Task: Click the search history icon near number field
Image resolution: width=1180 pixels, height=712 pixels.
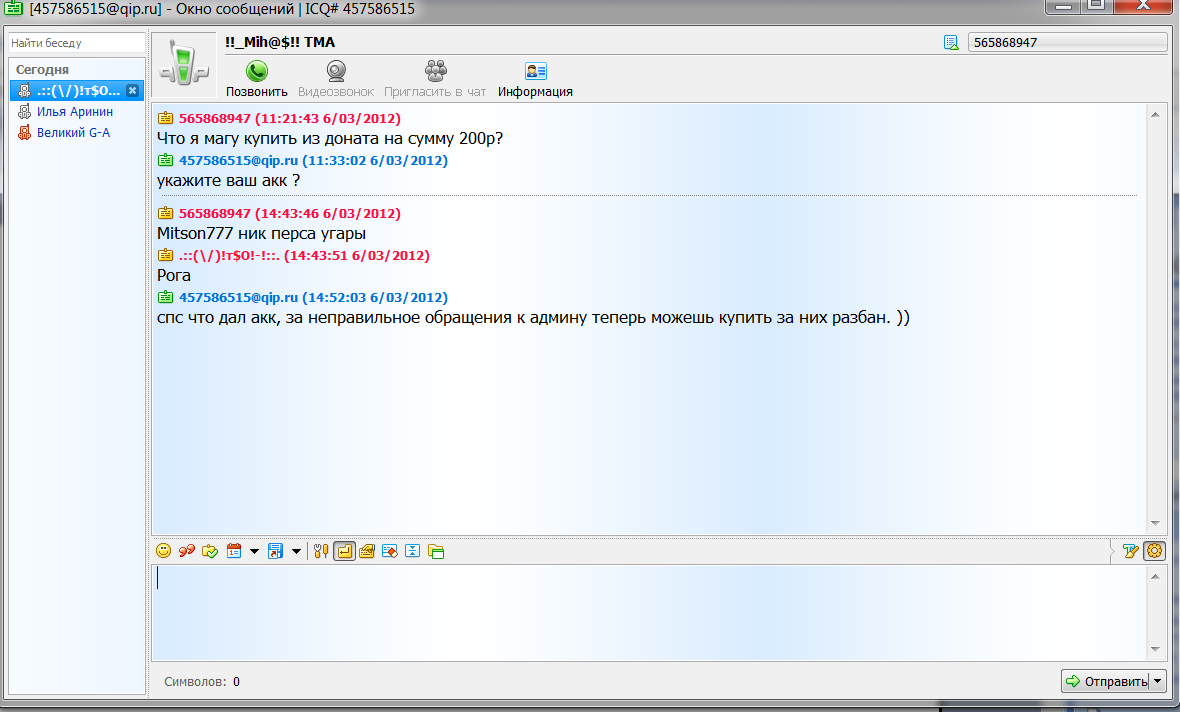Action: (x=951, y=42)
